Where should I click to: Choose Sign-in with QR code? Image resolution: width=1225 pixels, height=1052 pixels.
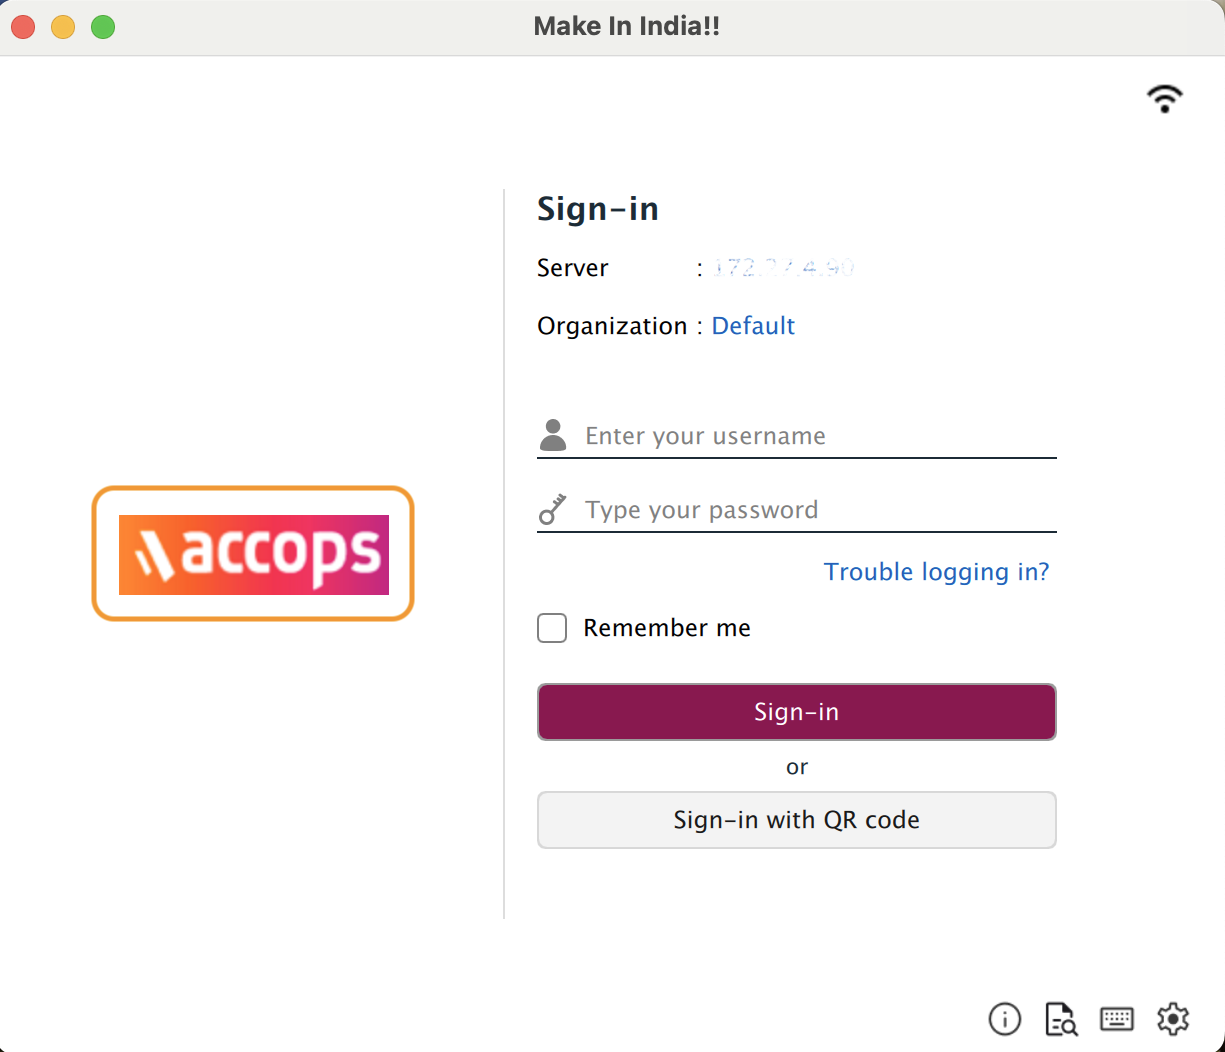[x=796, y=820]
